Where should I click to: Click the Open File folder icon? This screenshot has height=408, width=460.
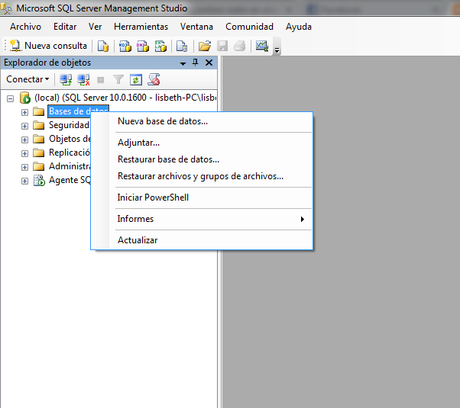205,46
